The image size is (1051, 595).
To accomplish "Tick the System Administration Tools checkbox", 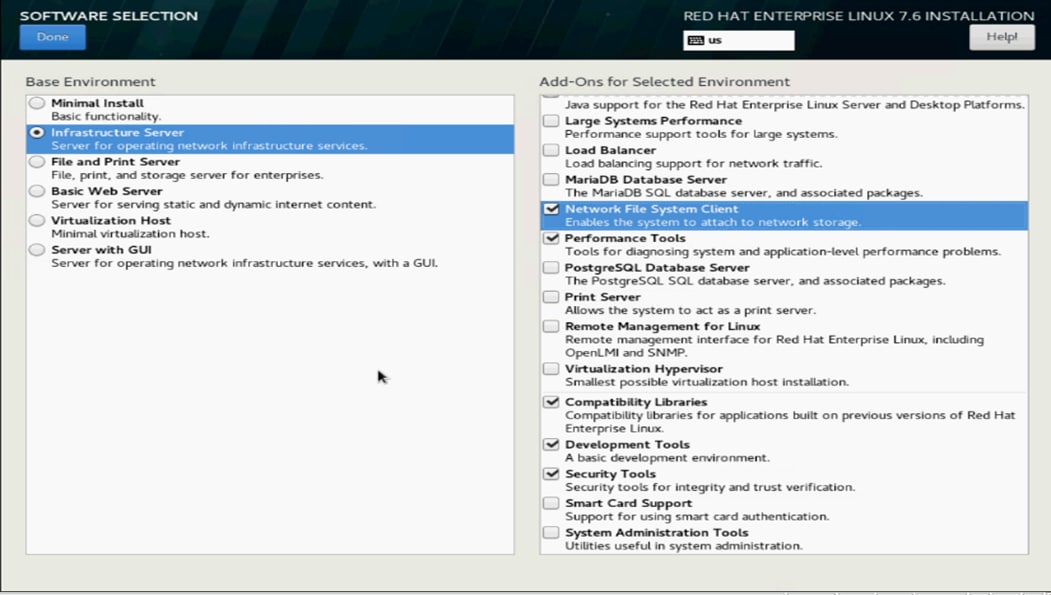I will point(551,533).
